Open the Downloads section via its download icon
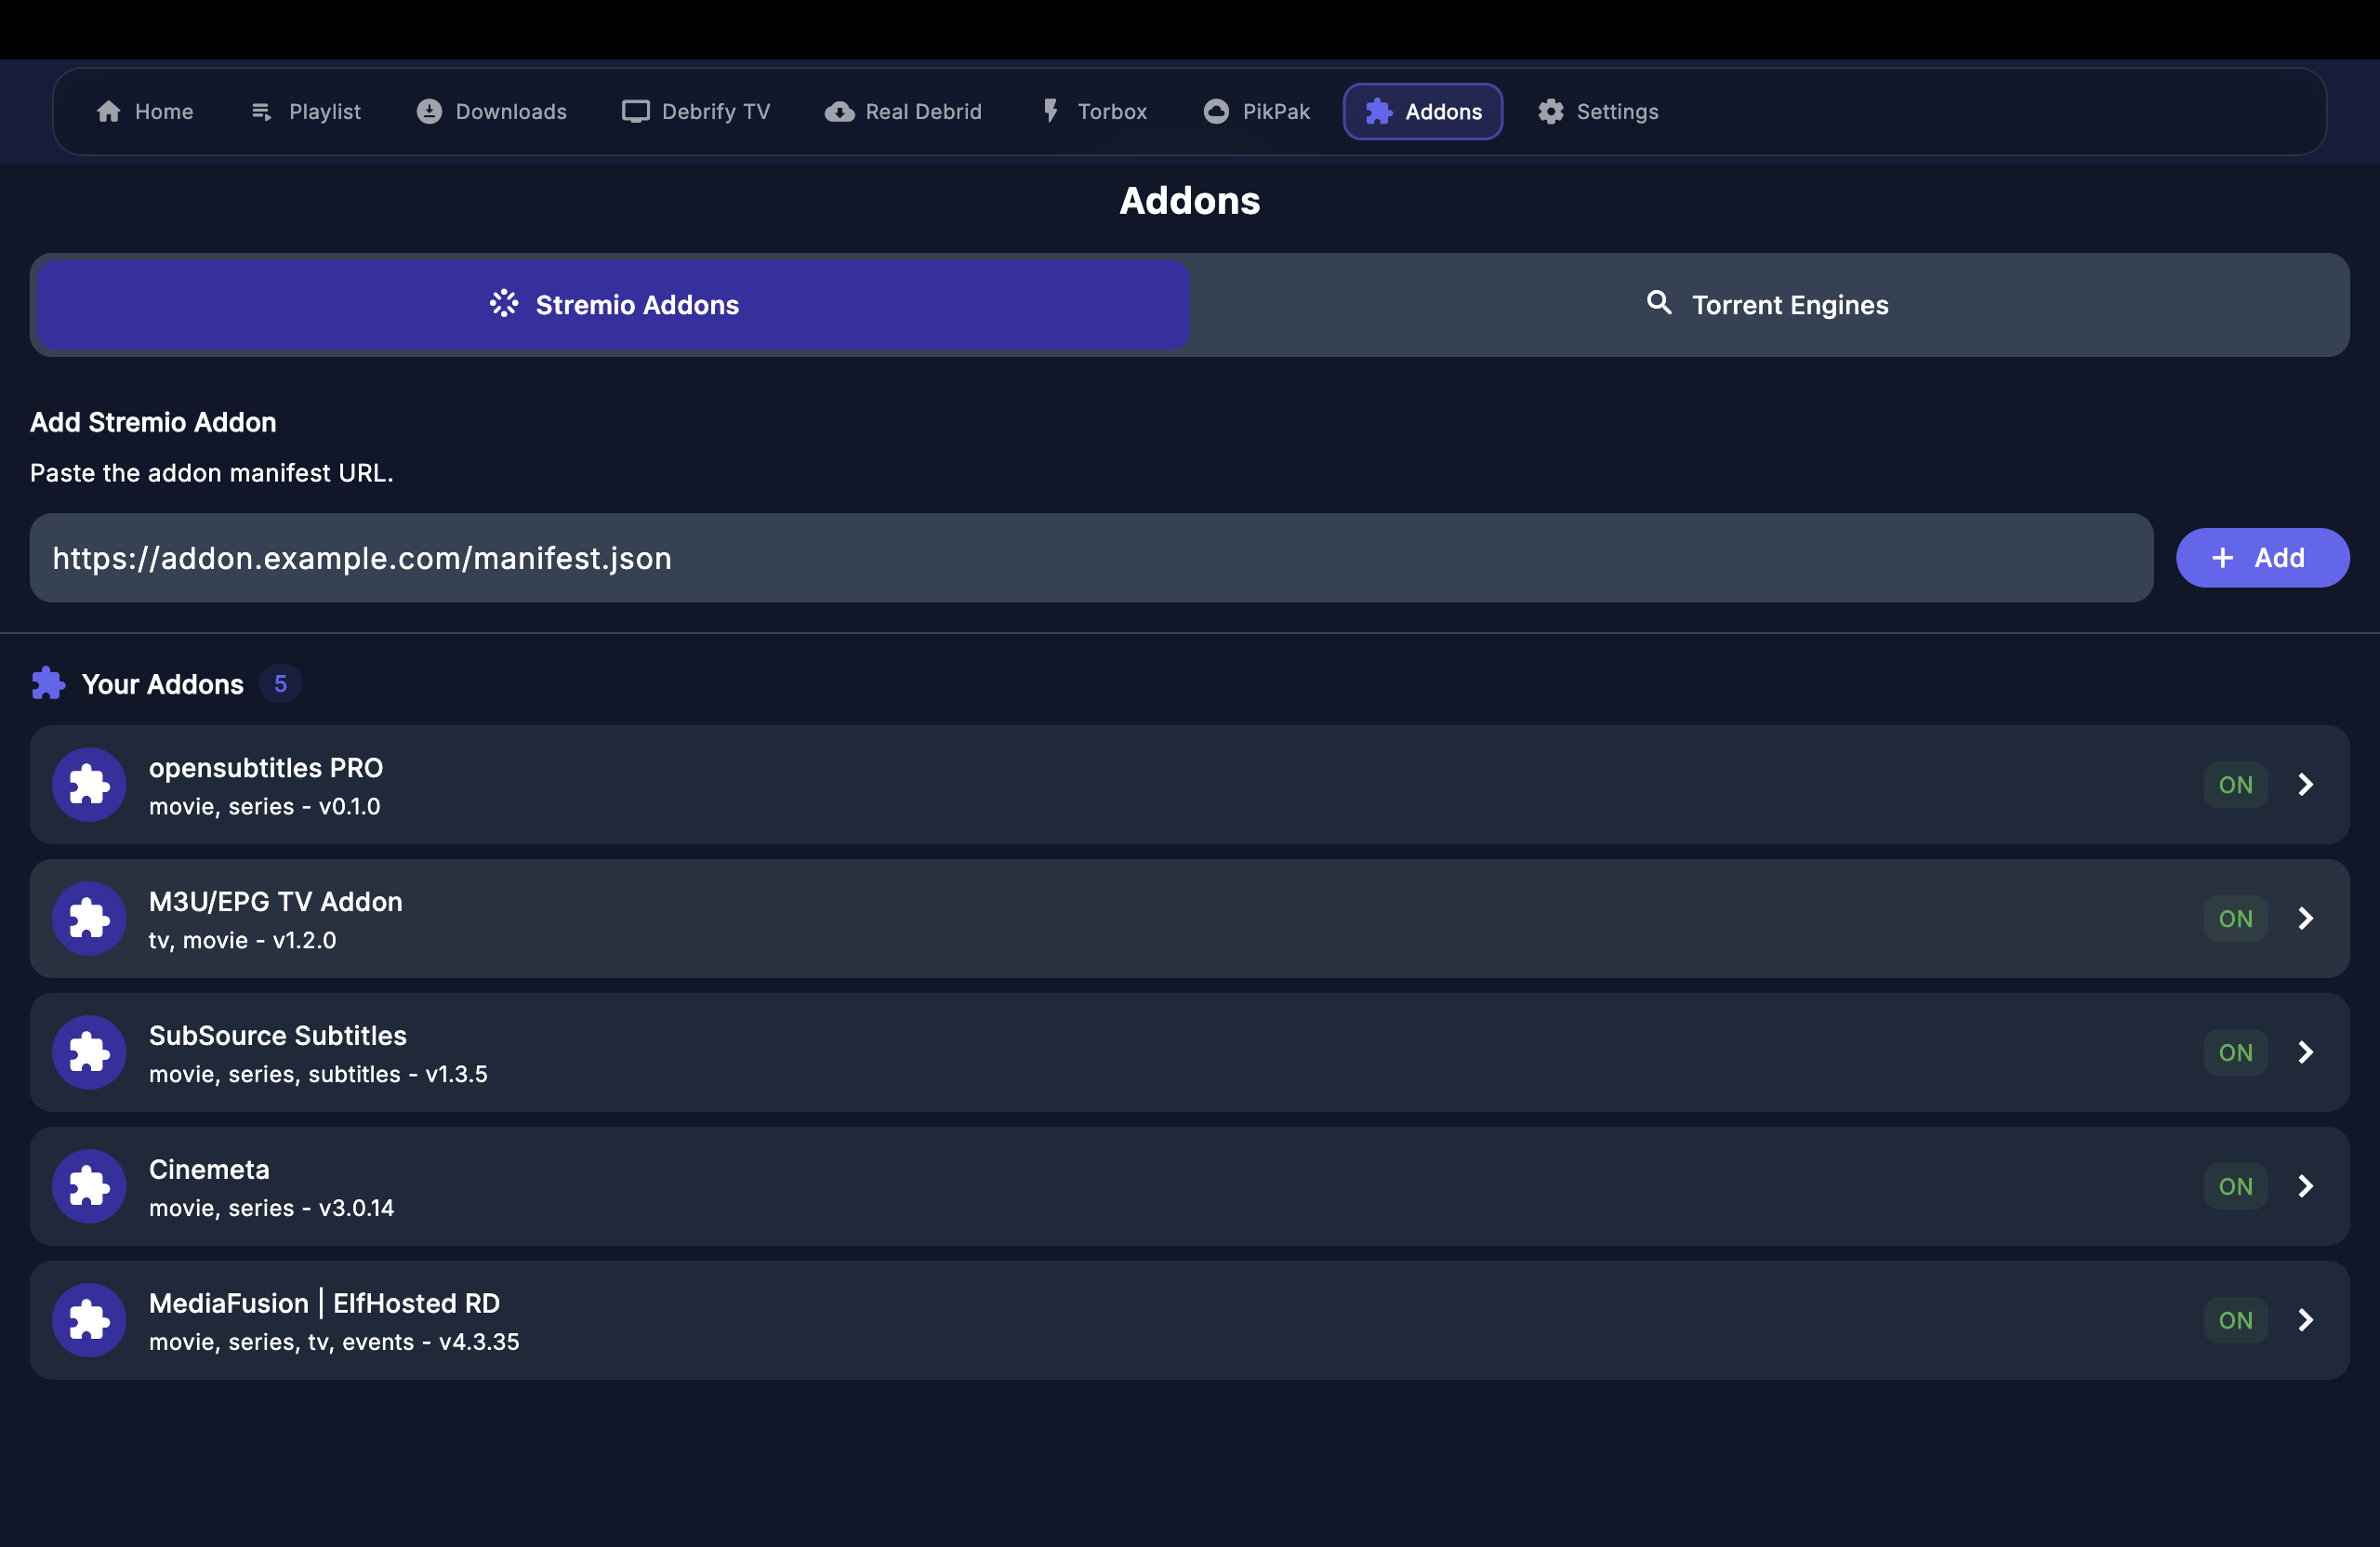The image size is (2380, 1547). [x=429, y=111]
